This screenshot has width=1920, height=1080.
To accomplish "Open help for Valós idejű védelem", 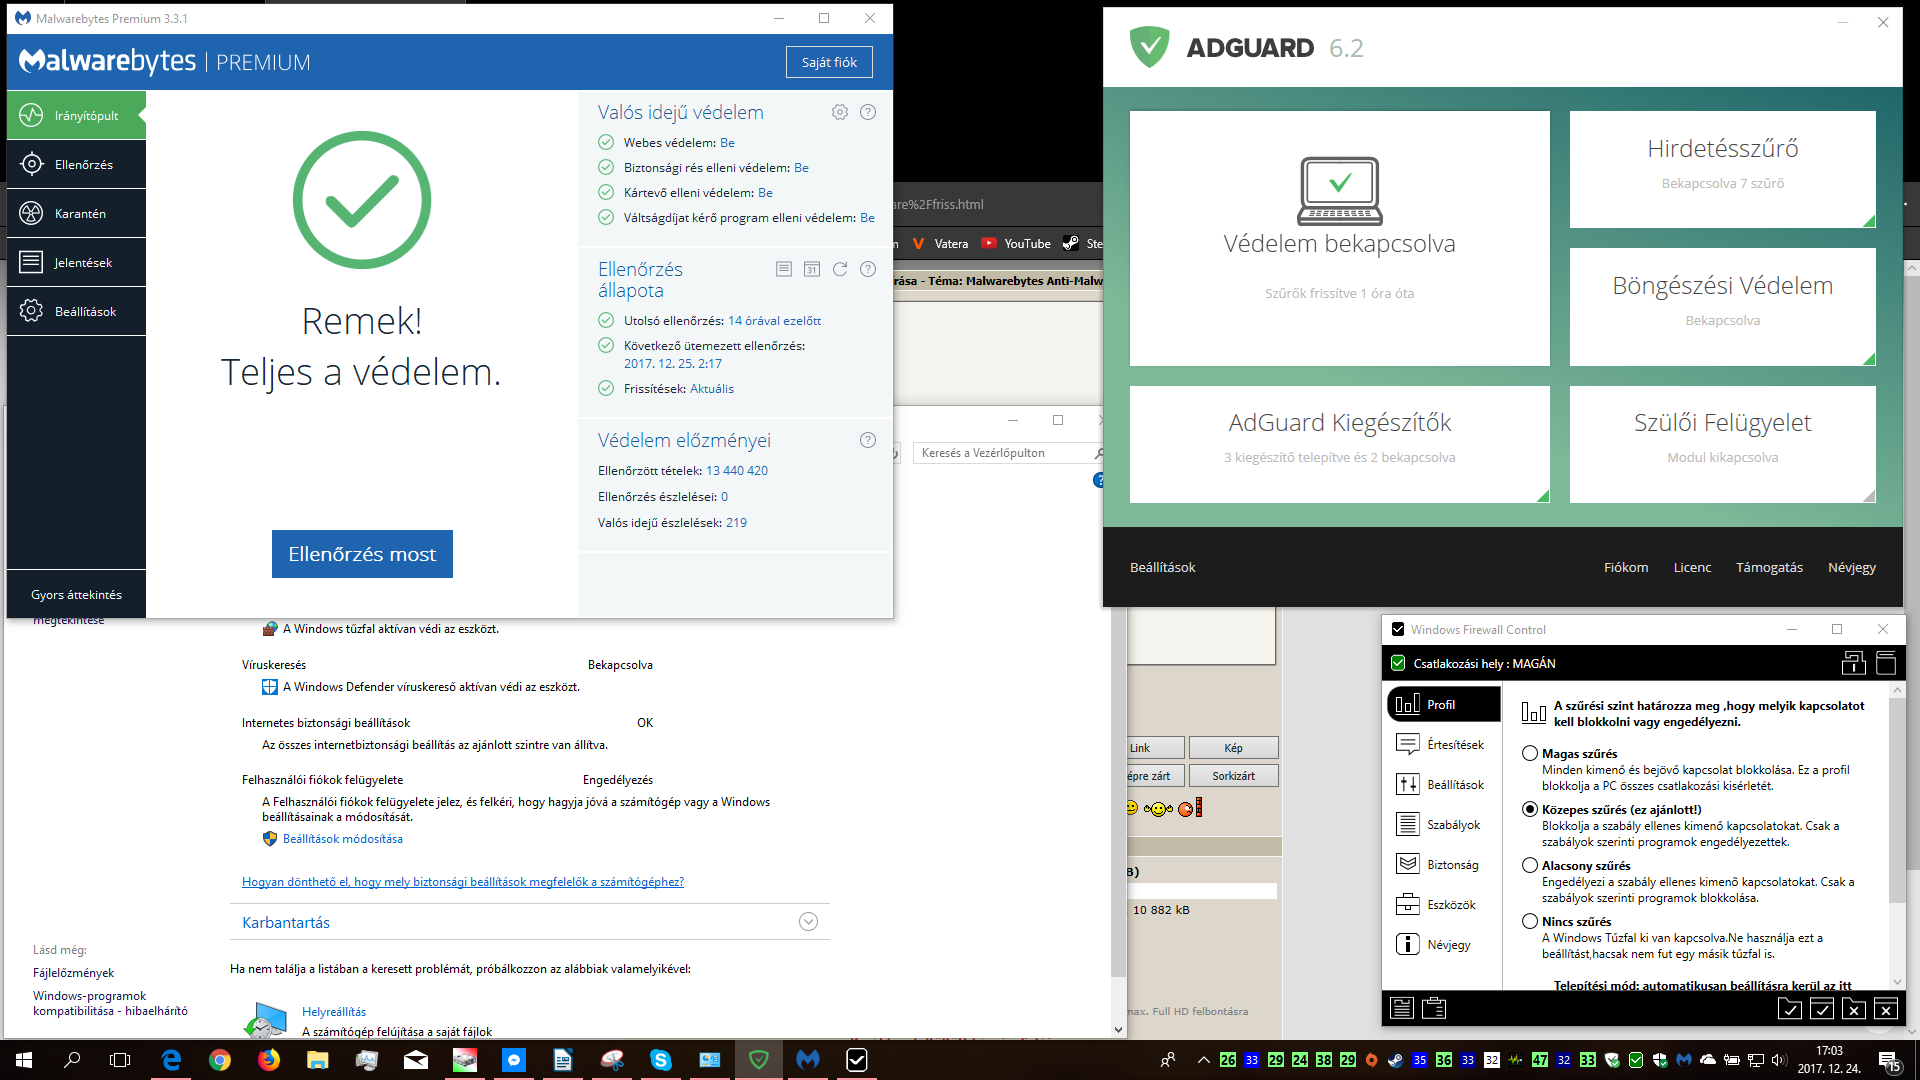I will click(868, 112).
